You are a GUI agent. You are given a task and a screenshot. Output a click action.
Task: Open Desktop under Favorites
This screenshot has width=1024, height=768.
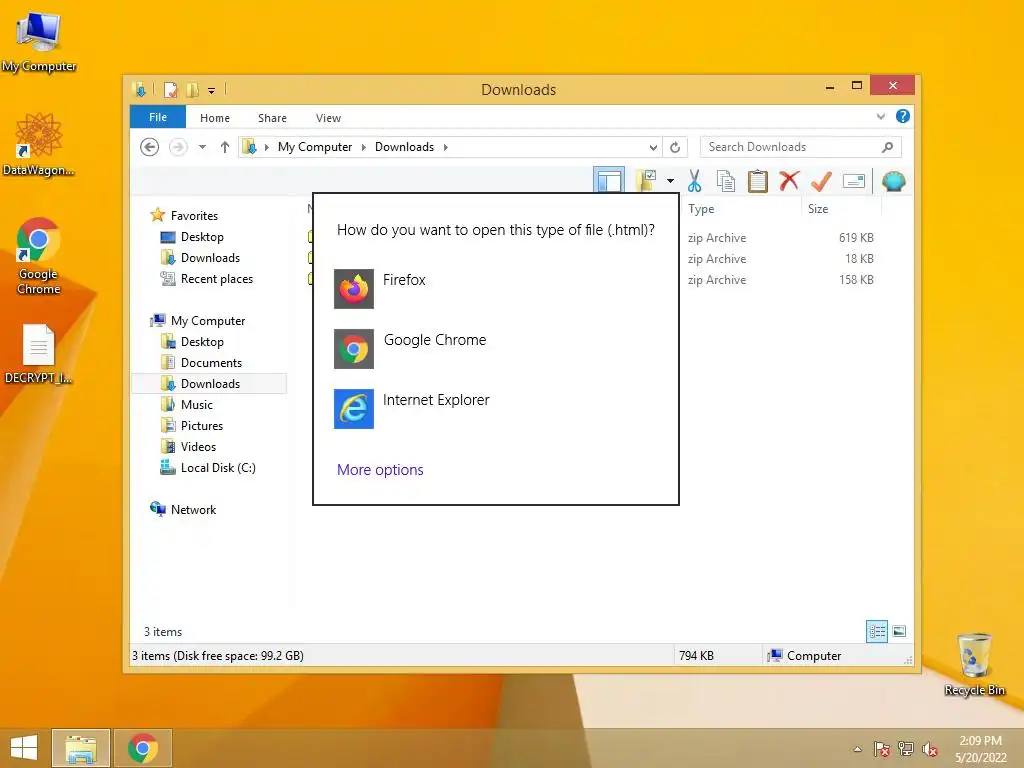pos(202,237)
